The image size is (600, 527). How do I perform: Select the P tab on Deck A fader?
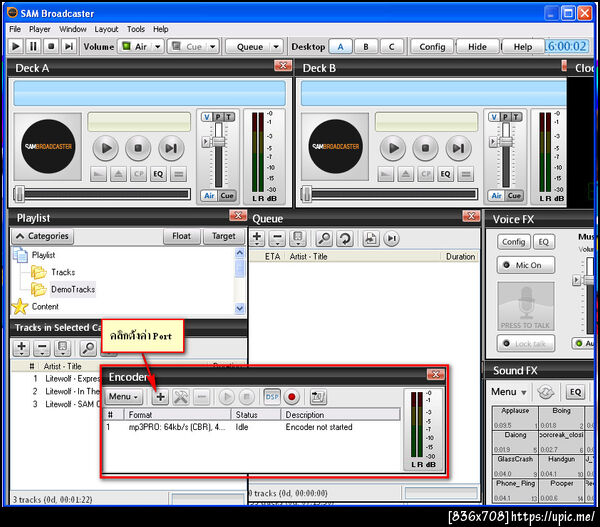pos(218,117)
